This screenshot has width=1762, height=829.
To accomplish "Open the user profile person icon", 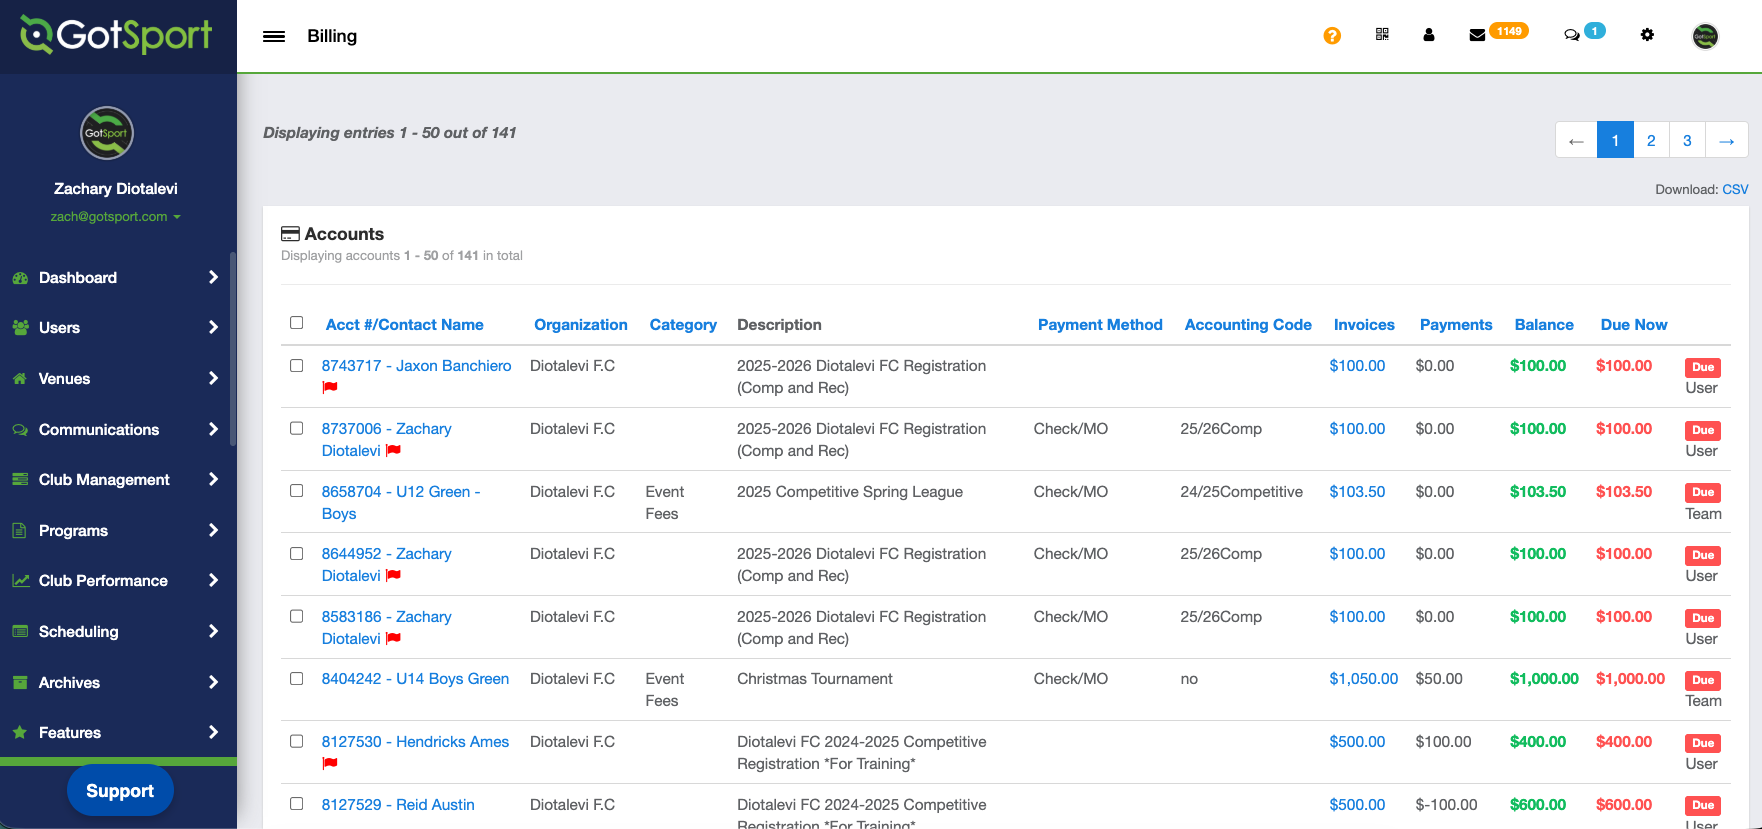I will (1429, 35).
